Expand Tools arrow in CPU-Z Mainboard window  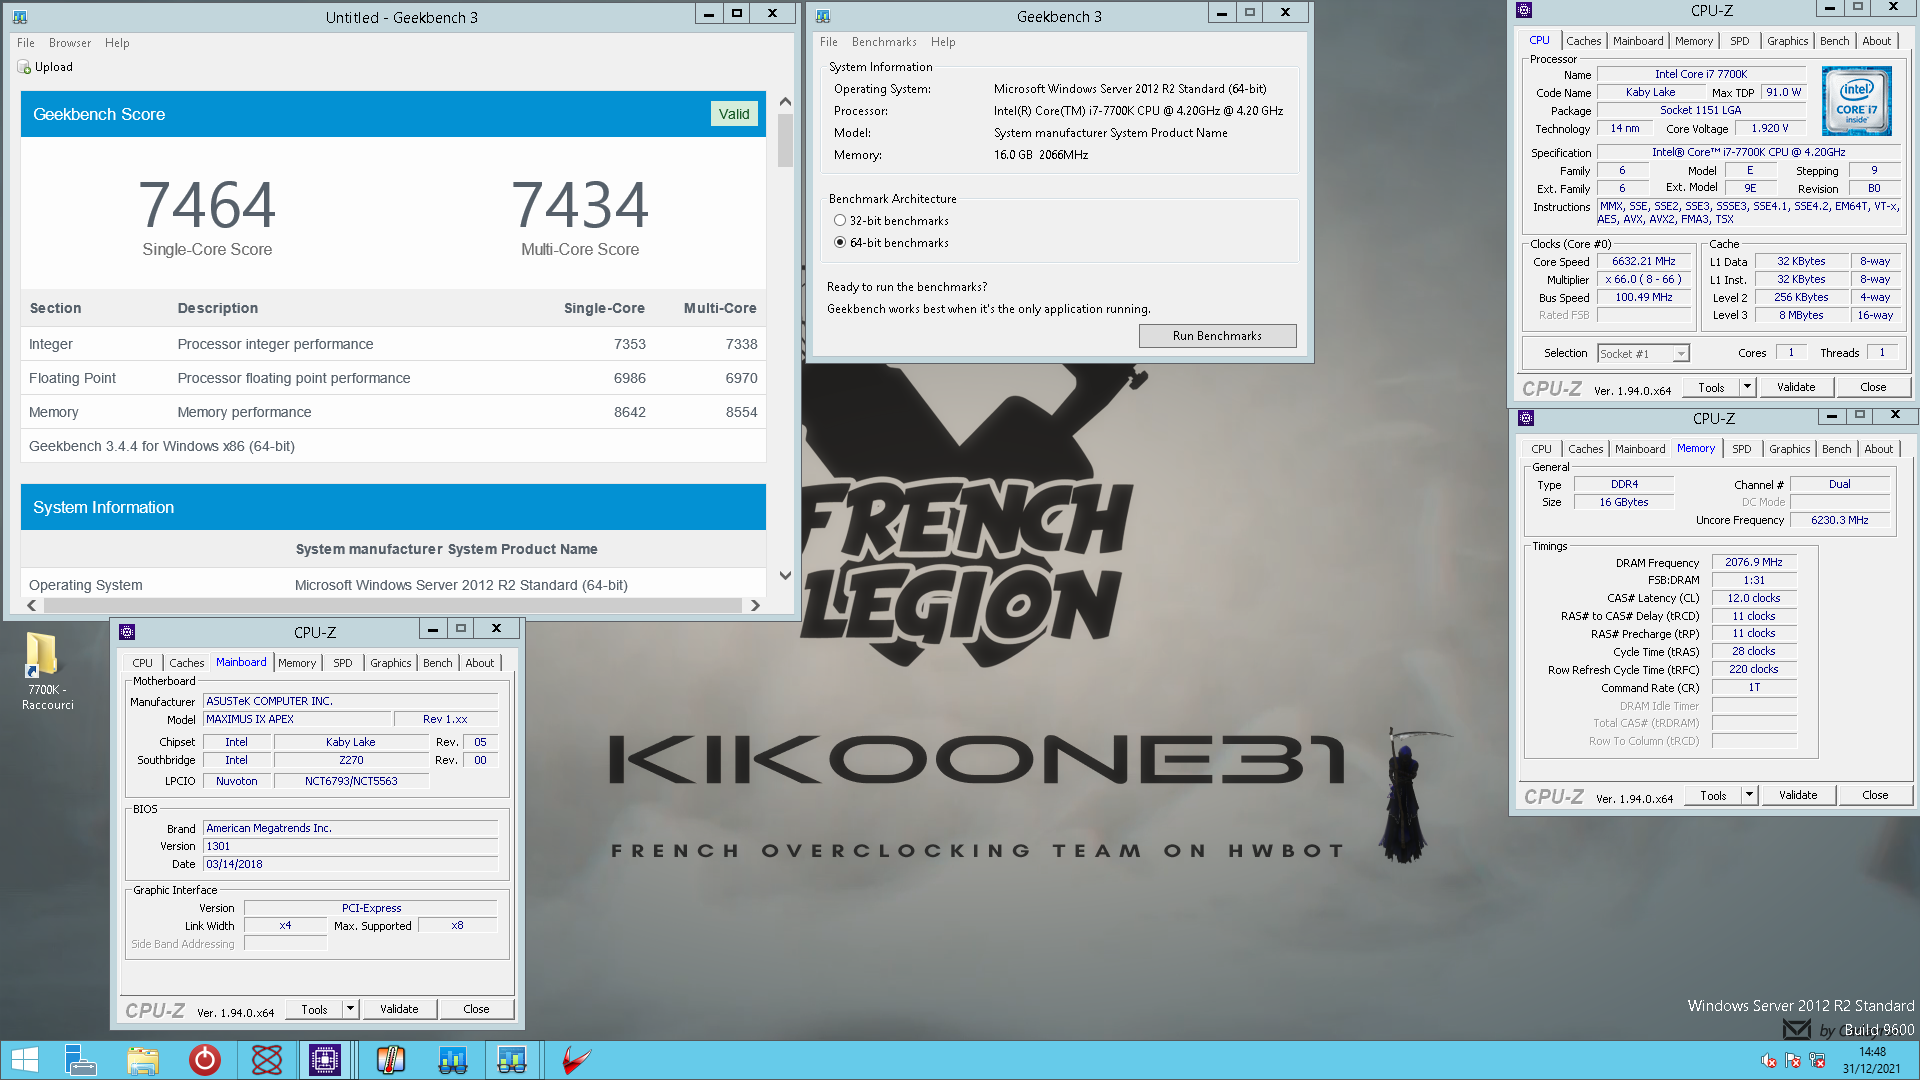[x=350, y=1009]
